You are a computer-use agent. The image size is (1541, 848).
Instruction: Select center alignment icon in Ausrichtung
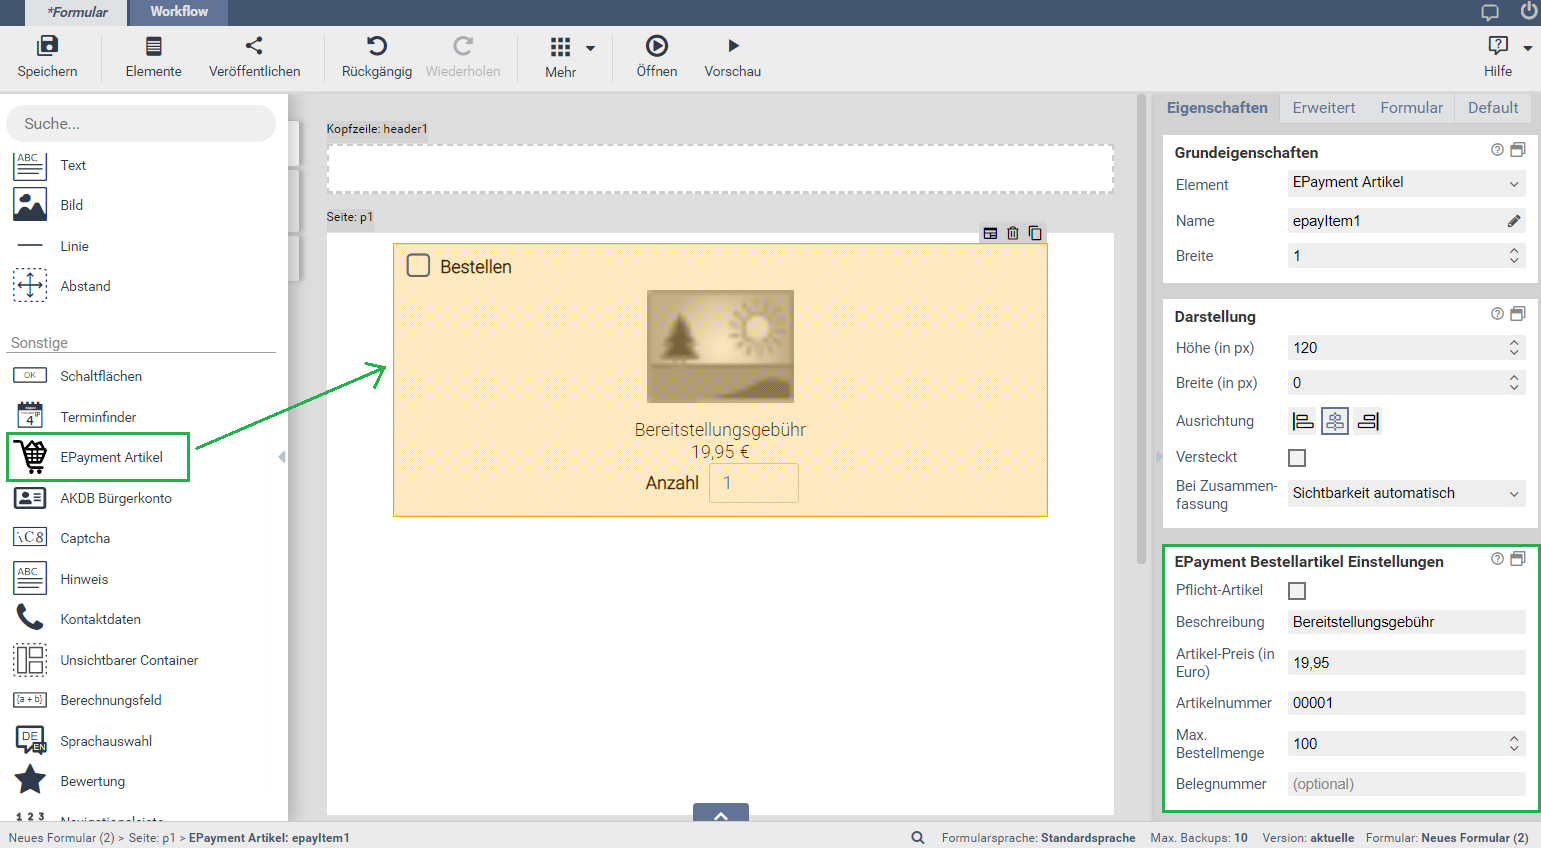click(1335, 422)
